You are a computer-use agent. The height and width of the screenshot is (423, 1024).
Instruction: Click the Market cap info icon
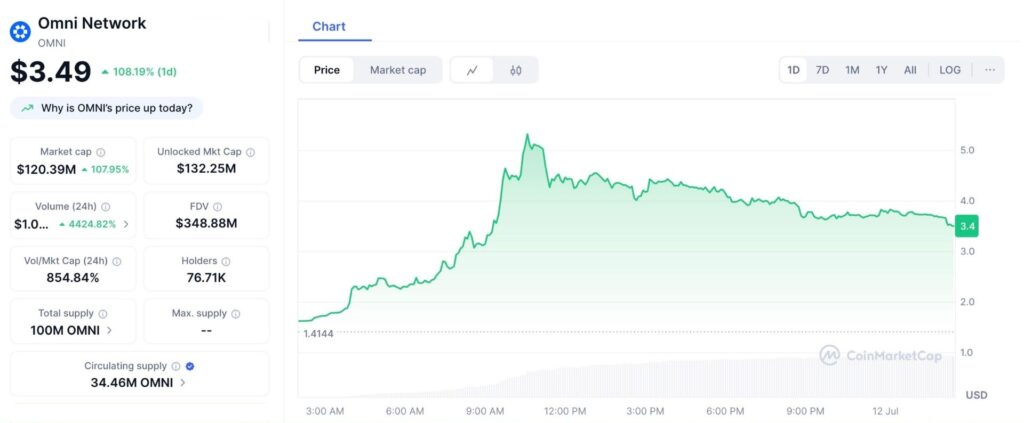click(101, 152)
